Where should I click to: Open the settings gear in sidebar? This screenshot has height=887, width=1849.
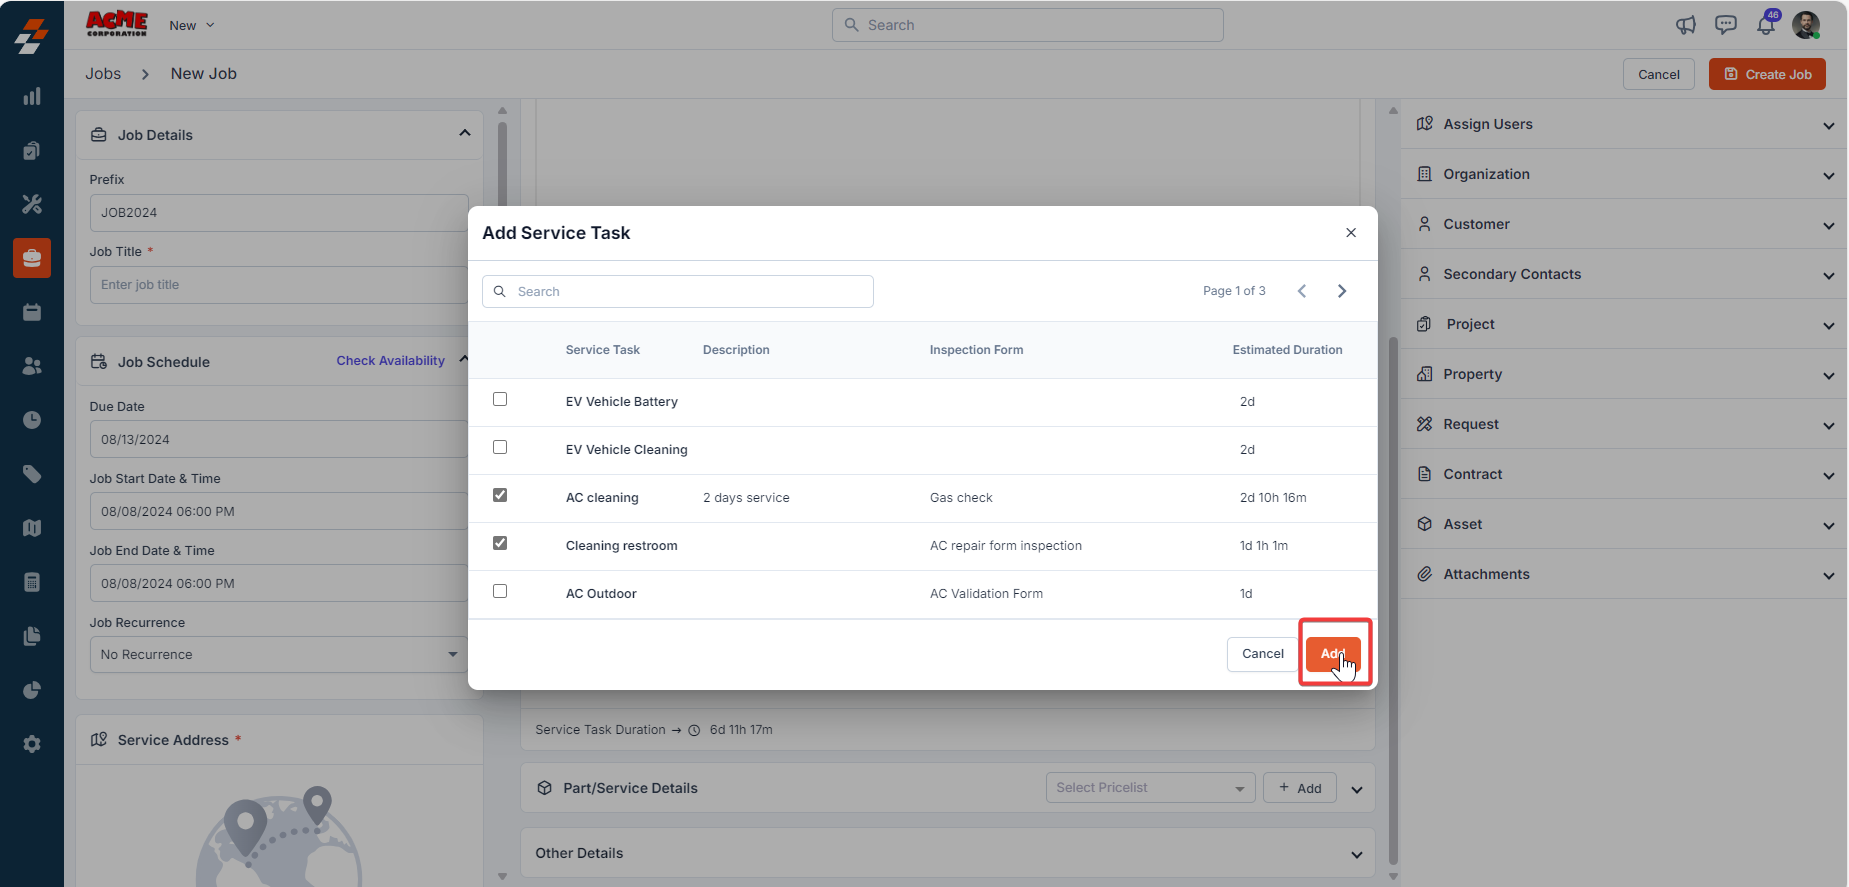click(32, 744)
